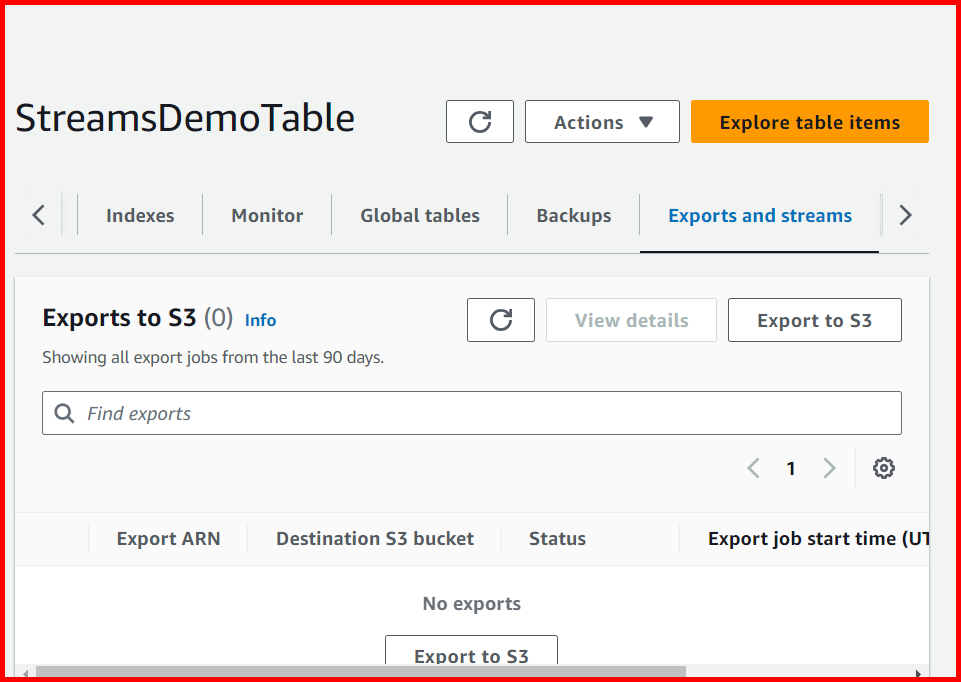Click the search magnifier in Find exports
961x682 pixels.
64,412
